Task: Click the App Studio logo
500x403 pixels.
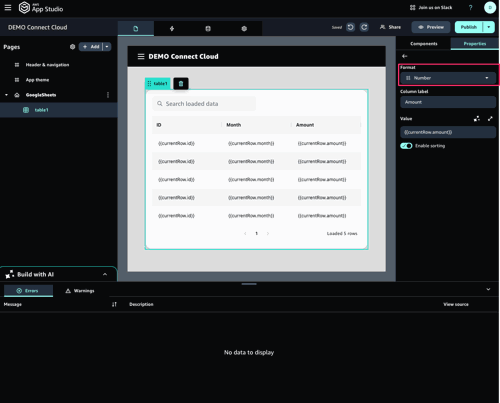Action: click(41, 7)
